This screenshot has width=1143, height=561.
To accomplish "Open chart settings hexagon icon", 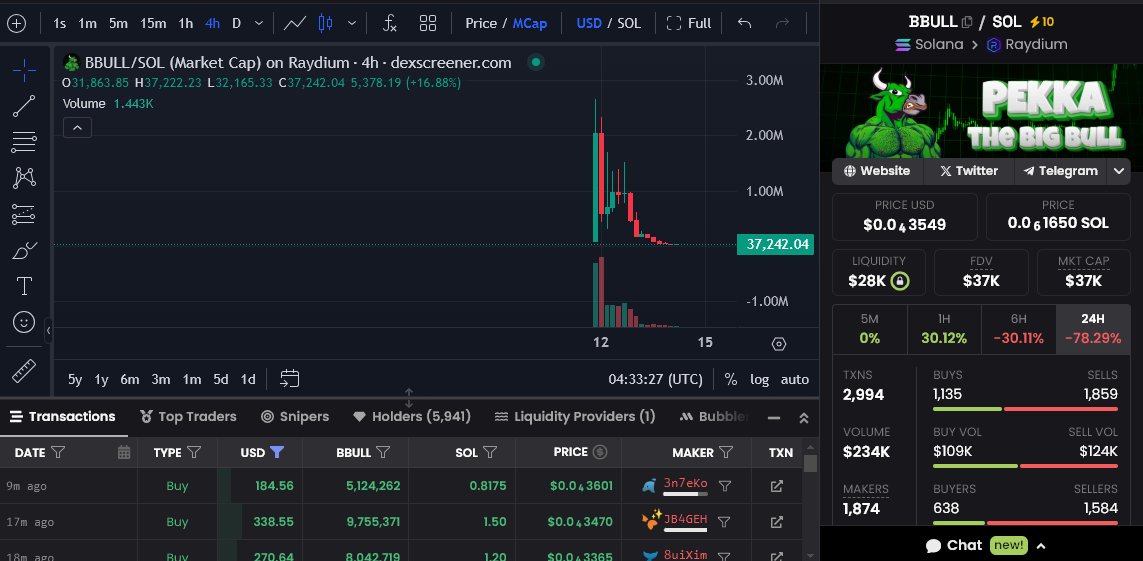I will (x=779, y=344).
